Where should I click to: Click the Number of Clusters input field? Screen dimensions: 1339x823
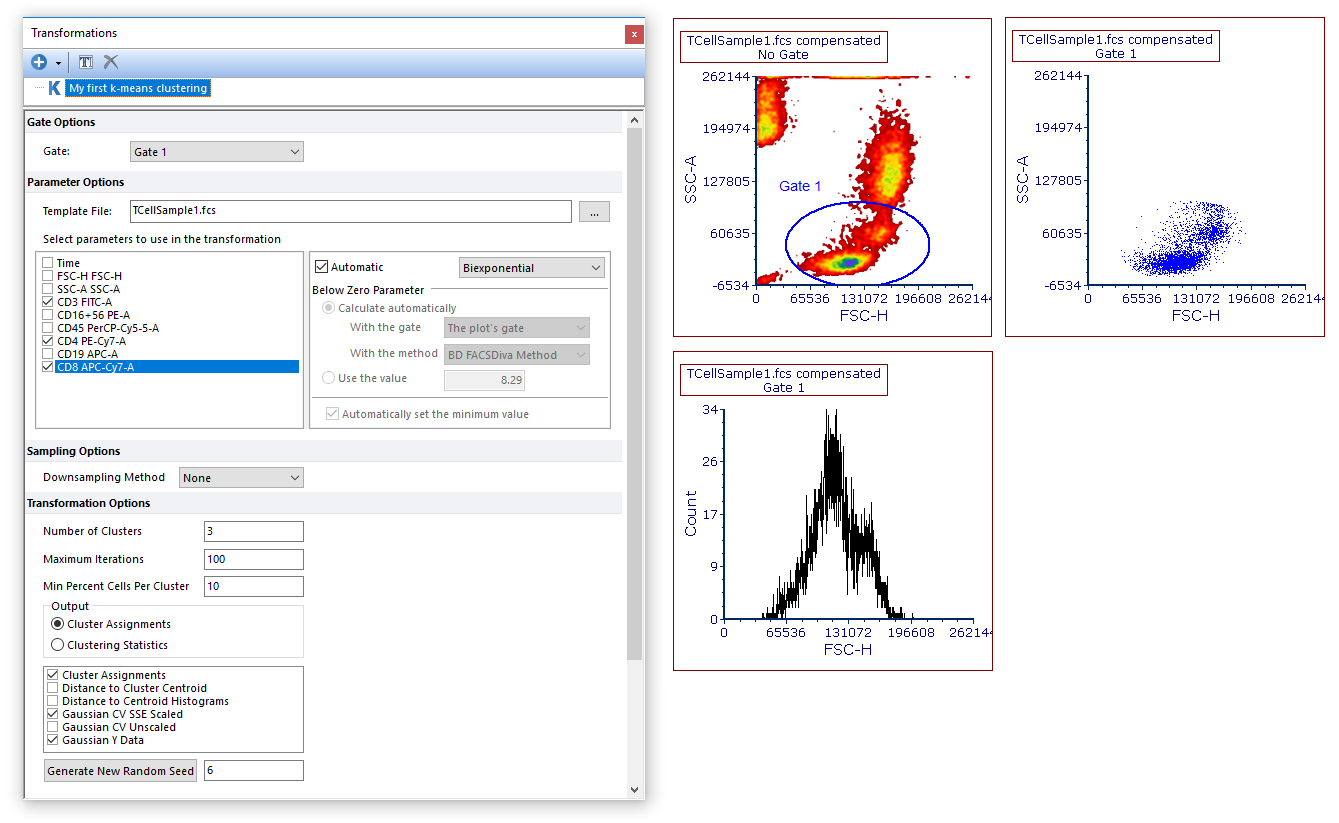pos(253,532)
